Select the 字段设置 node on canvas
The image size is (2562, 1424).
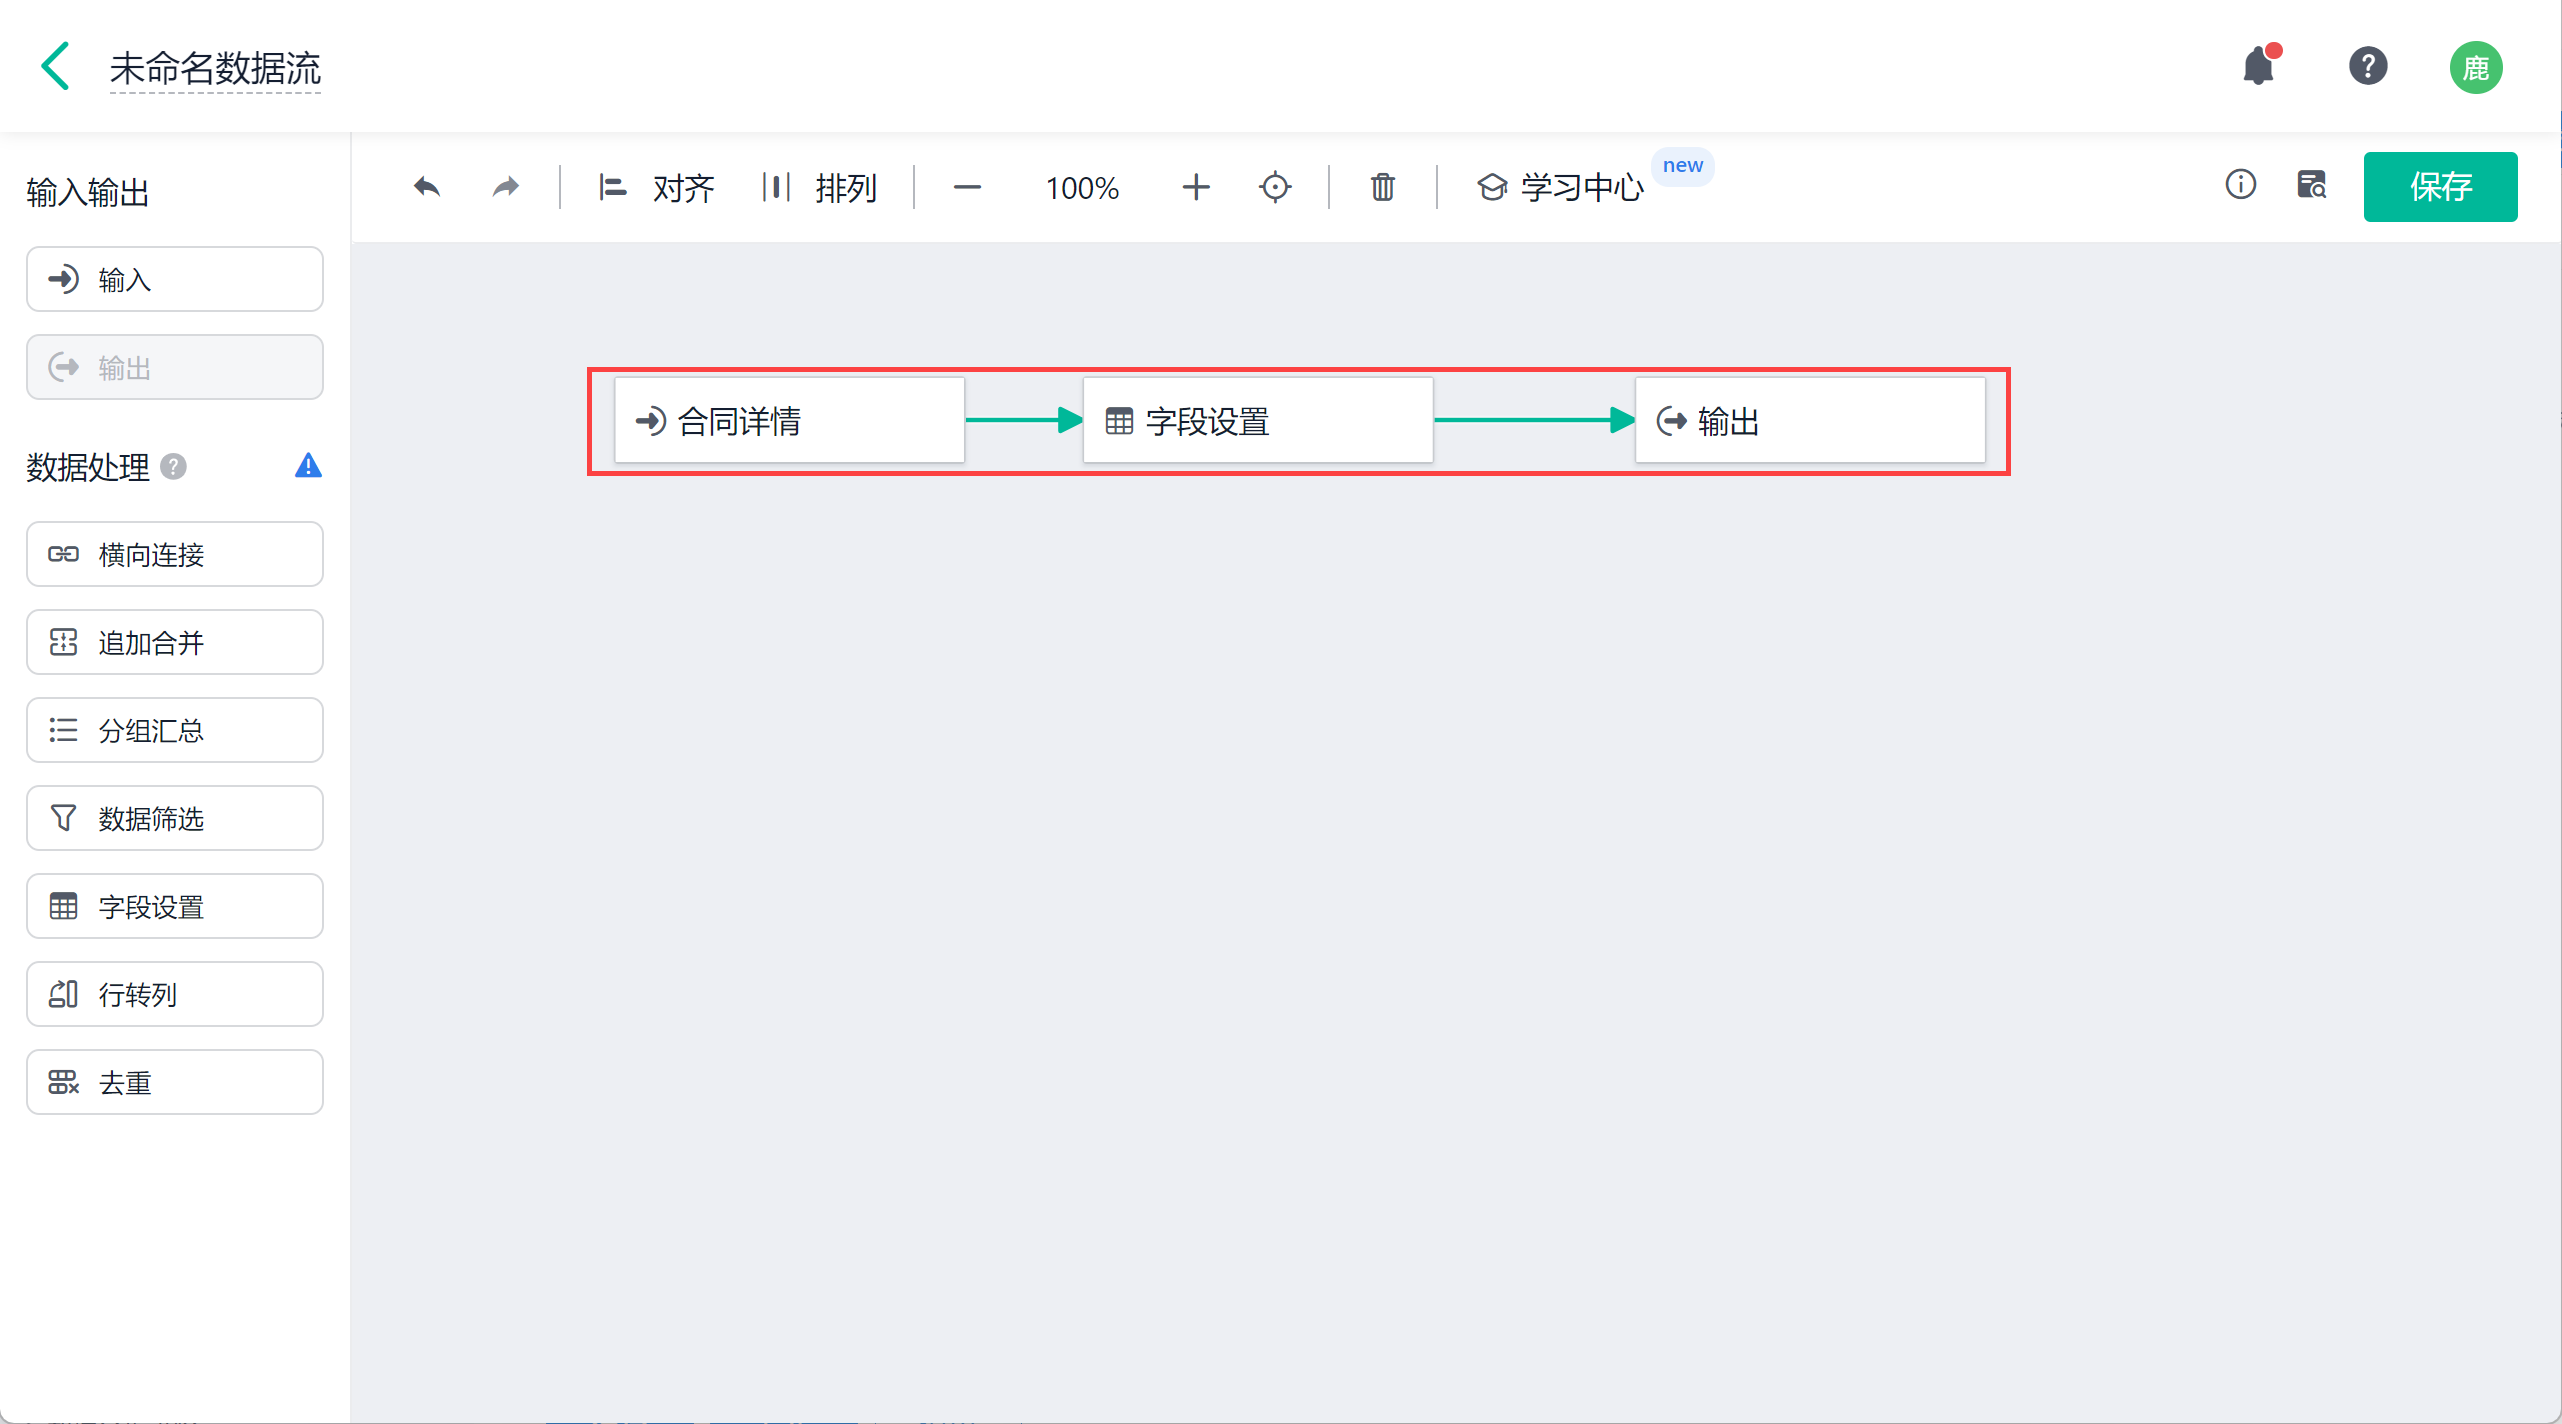tap(1257, 421)
